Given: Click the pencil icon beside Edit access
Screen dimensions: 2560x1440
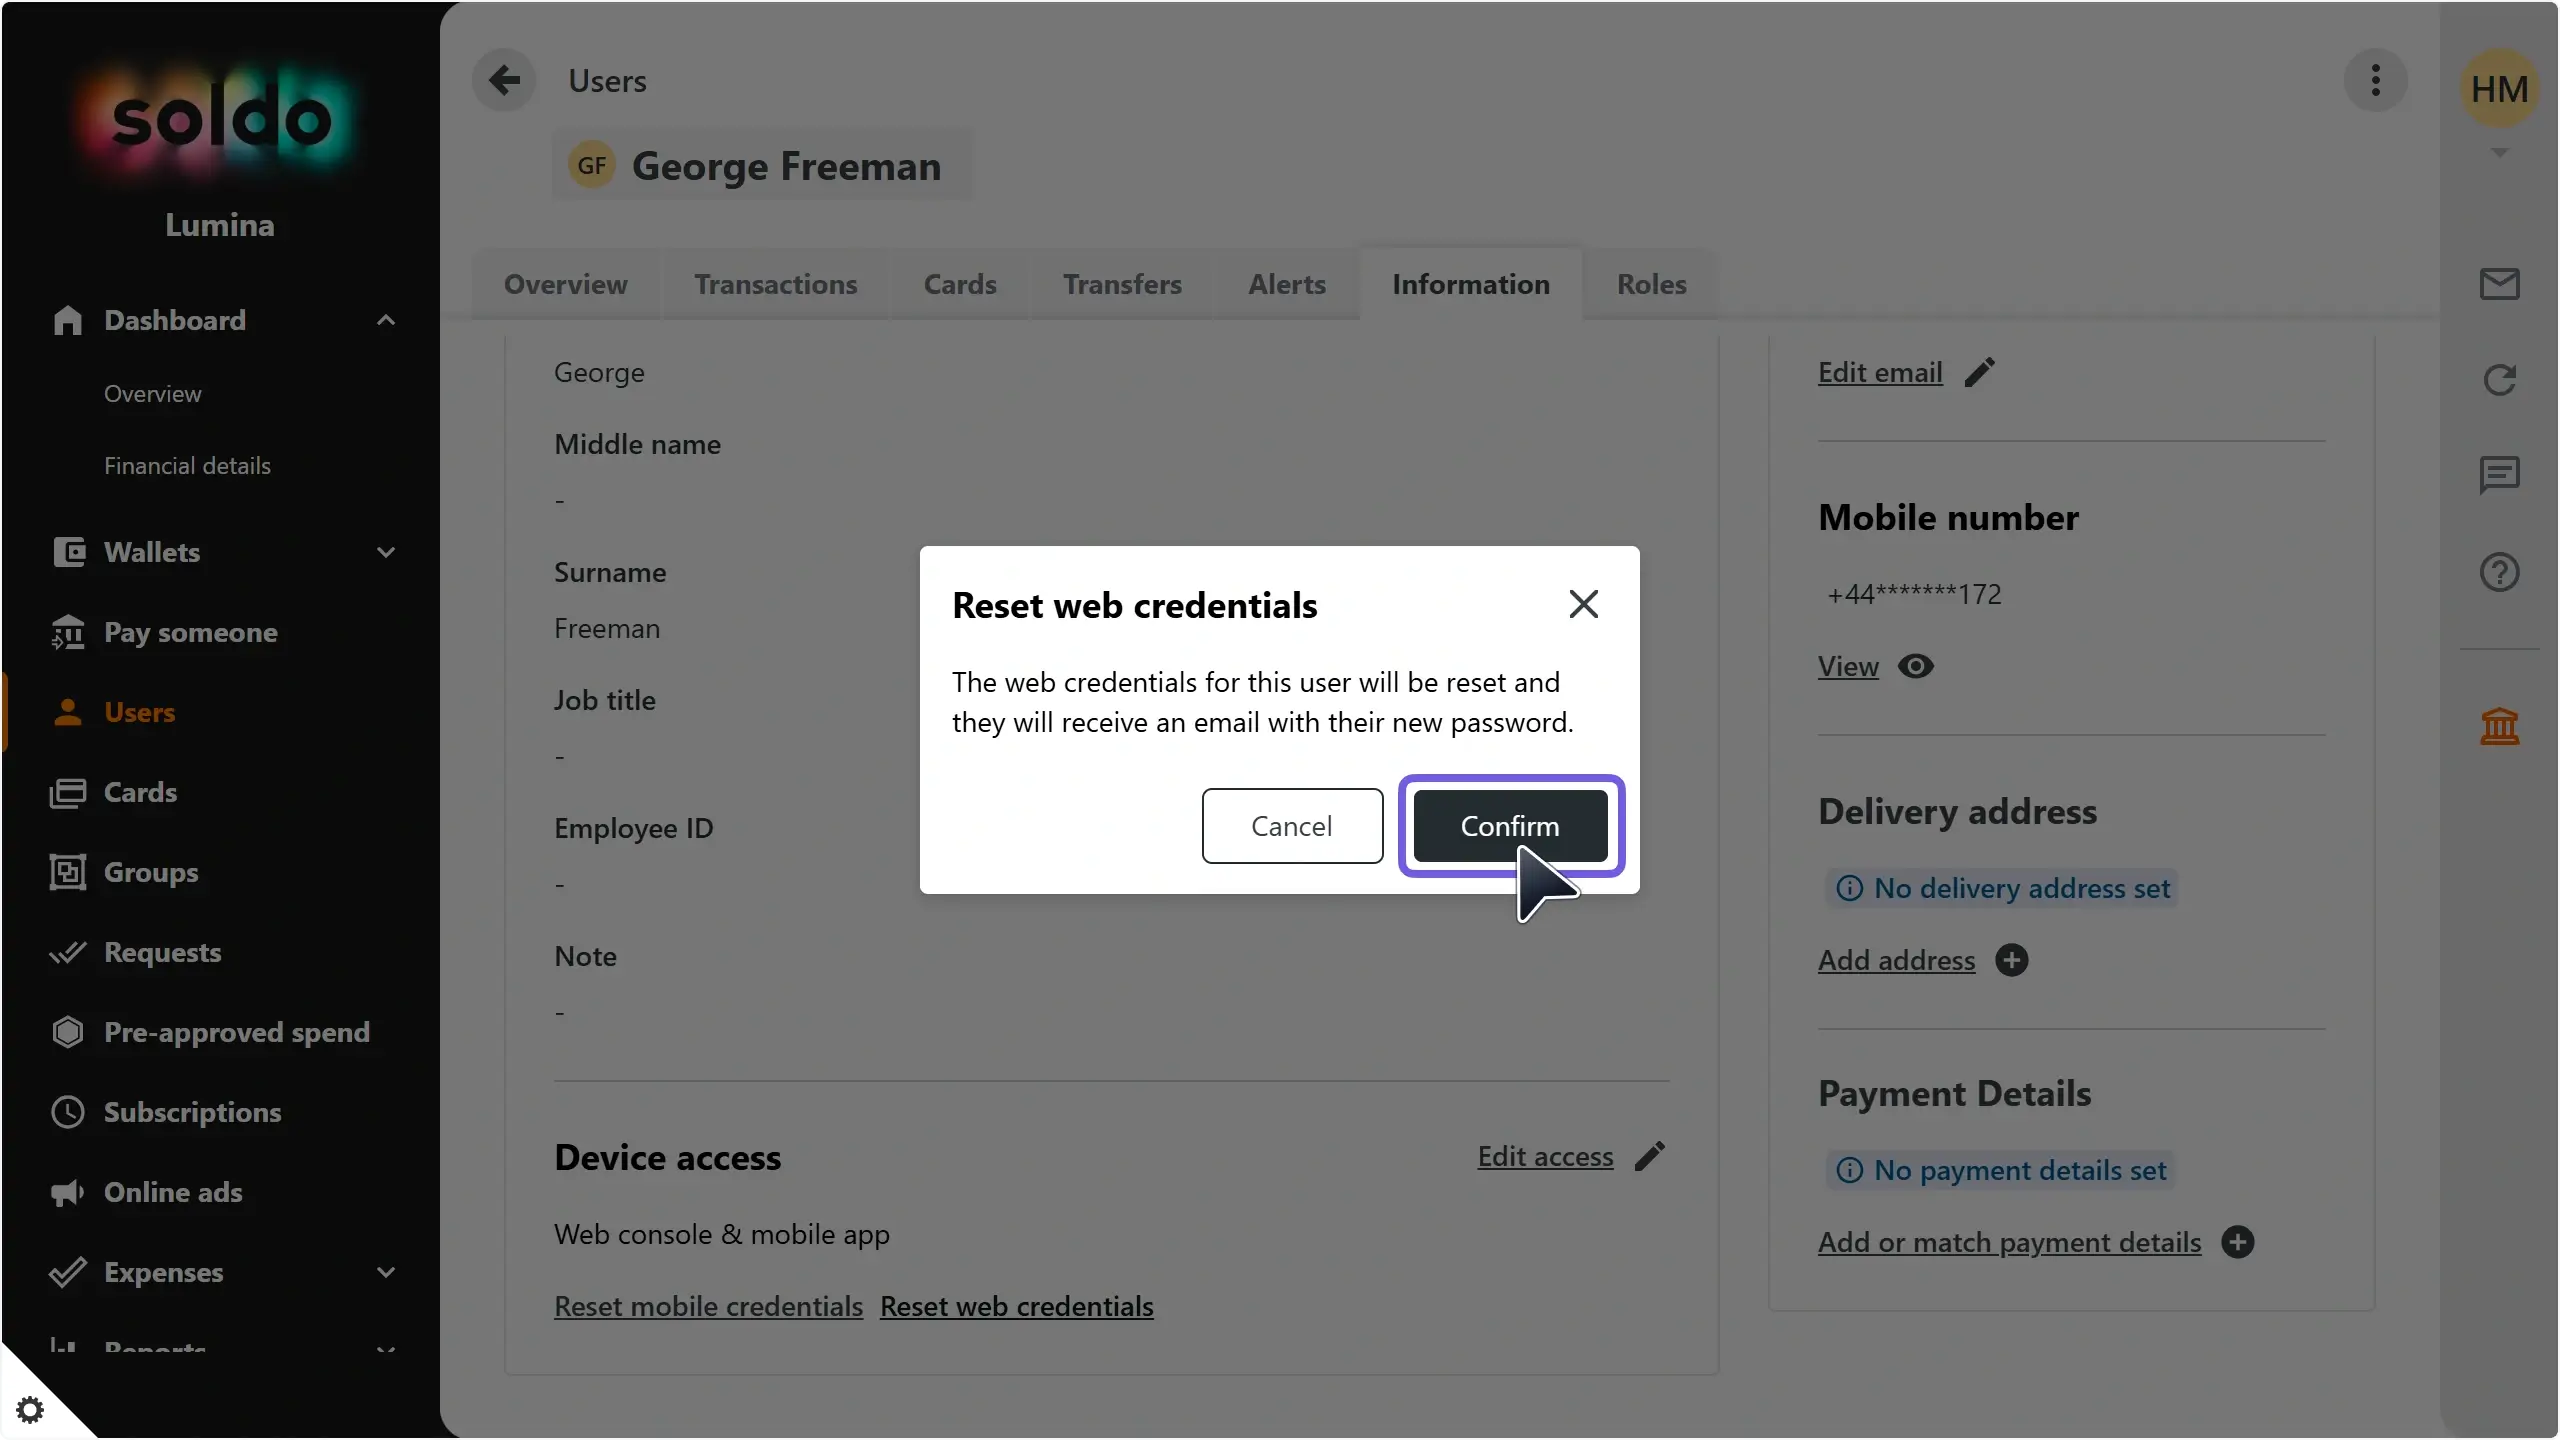Looking at the screenshot, I should 1649,1156.
